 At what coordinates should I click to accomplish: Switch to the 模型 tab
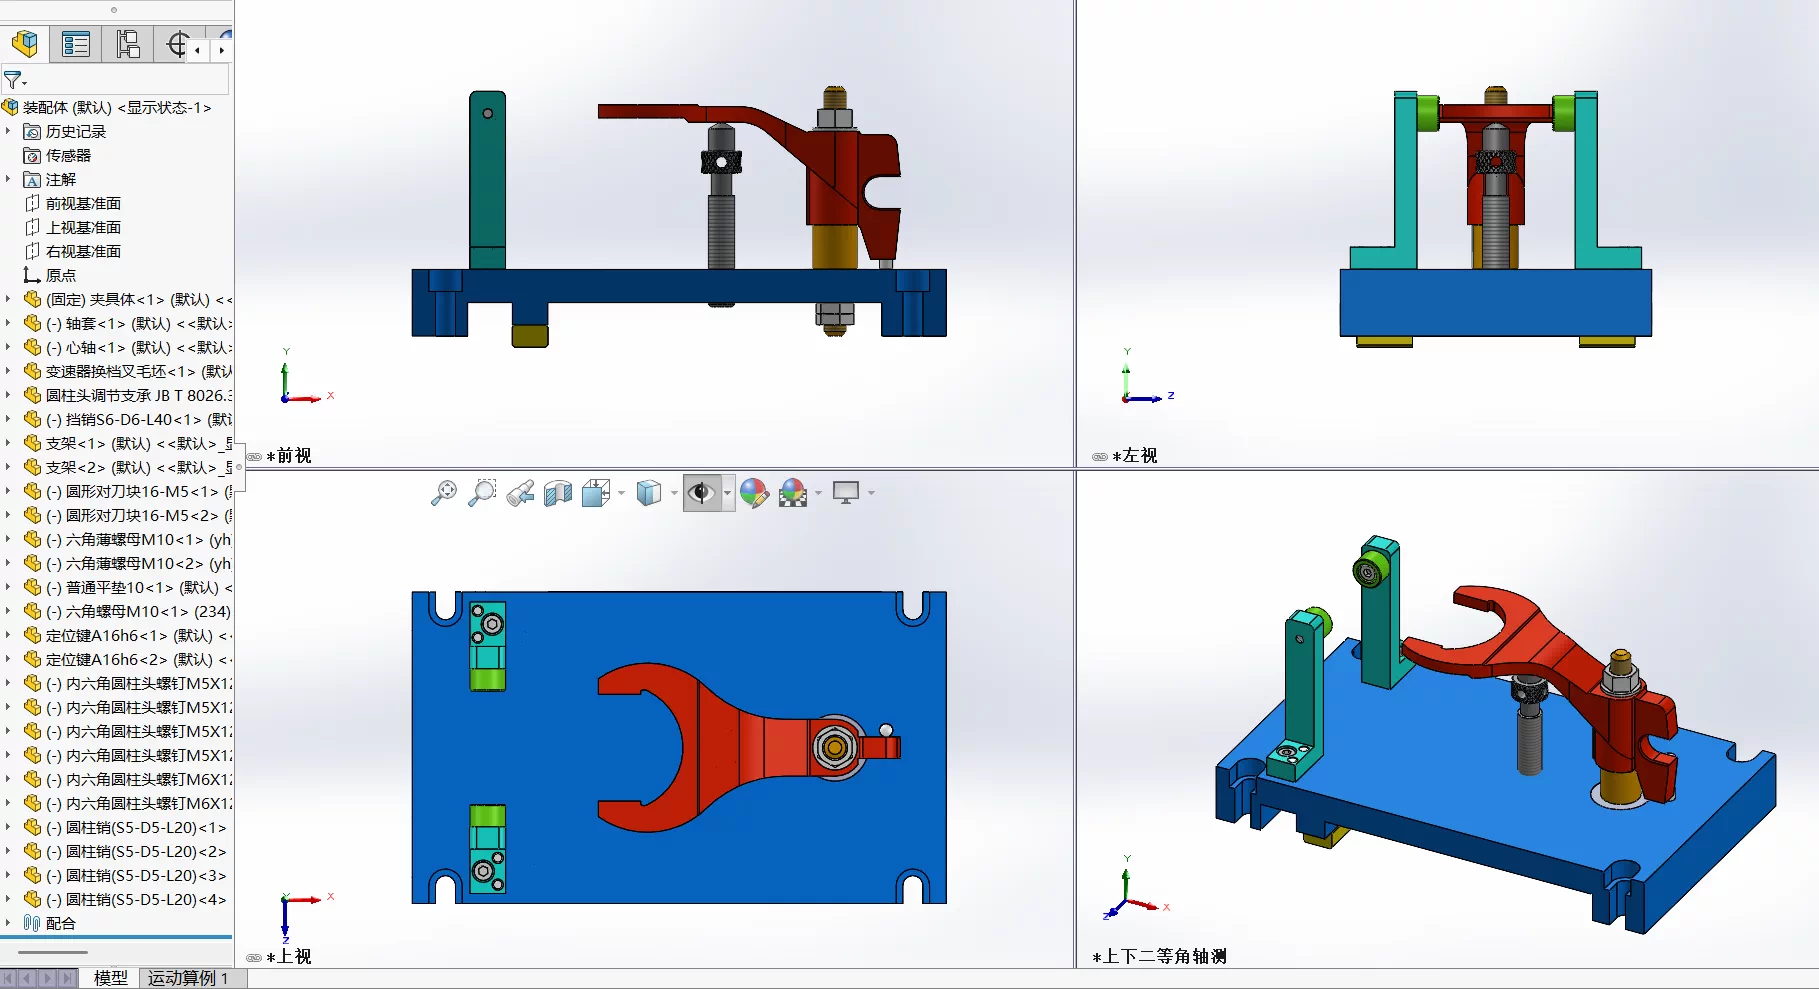pos(111,978)
